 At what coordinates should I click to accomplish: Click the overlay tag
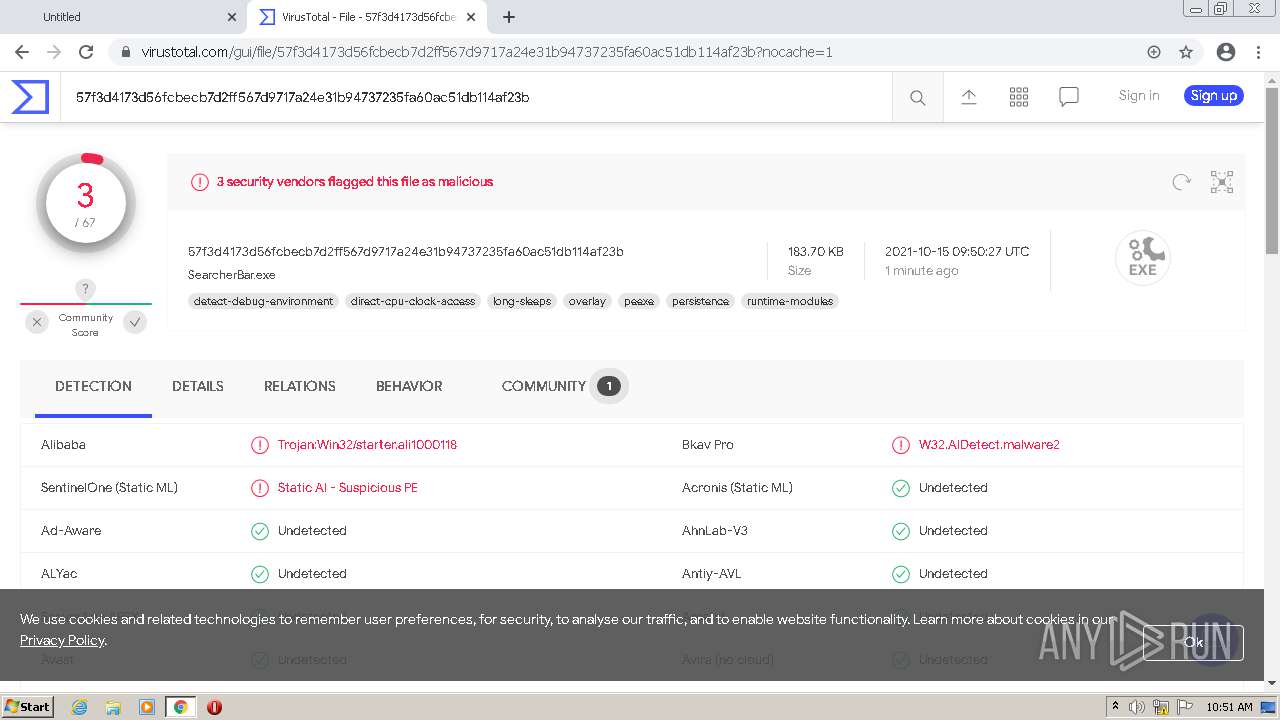(587, 301)
